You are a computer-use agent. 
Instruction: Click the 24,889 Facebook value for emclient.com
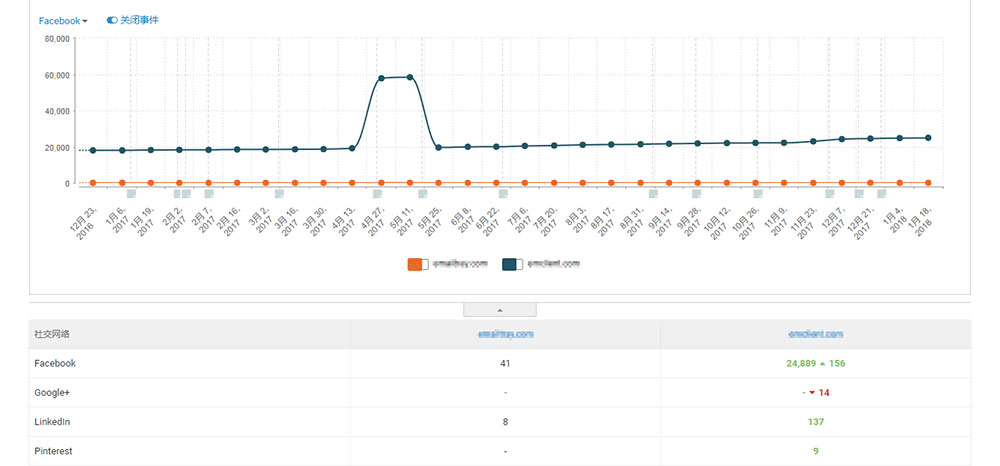click(794, 364)
